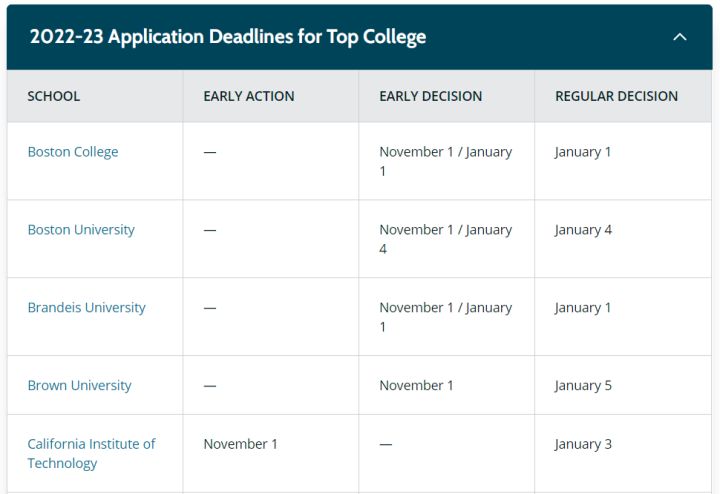Click Brown early decision November 1 cell

pyautogui.click(x=416, y=386)
